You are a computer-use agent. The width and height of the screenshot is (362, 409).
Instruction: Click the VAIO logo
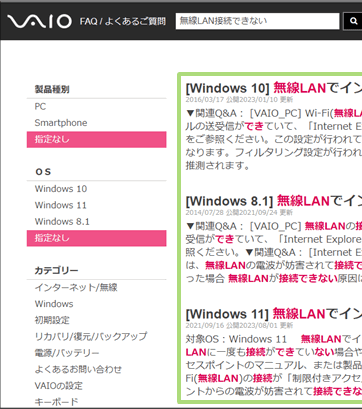(39, 21)
